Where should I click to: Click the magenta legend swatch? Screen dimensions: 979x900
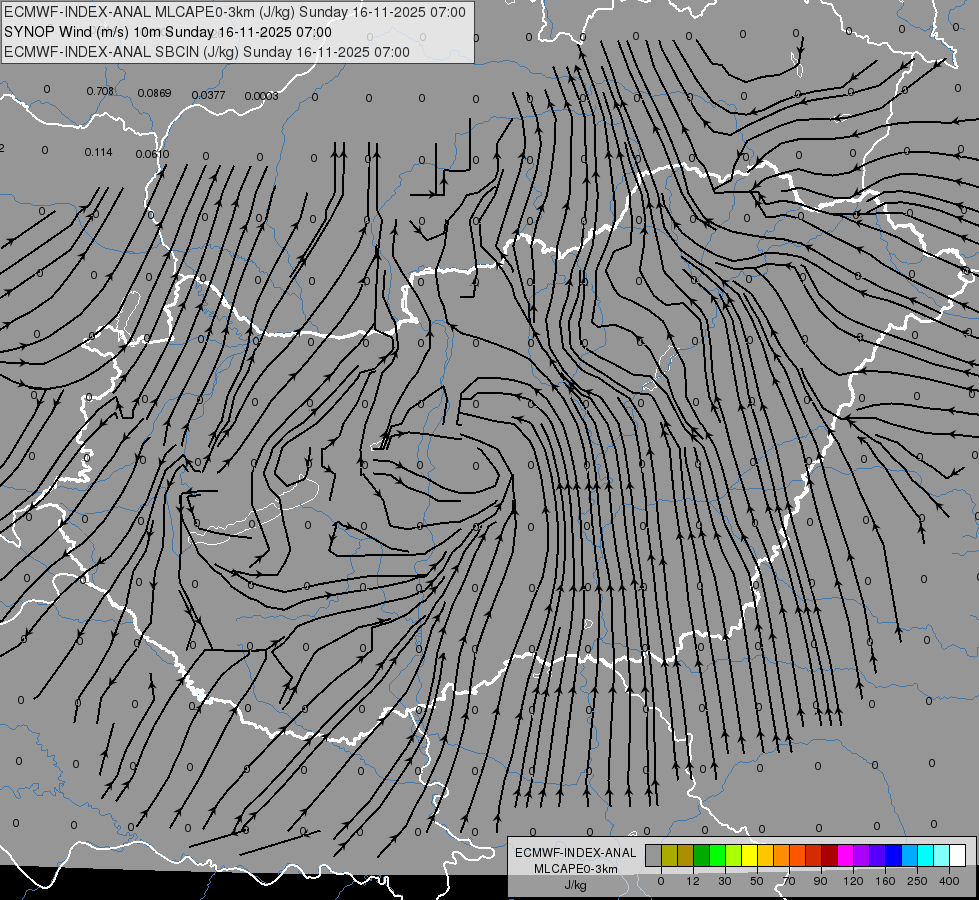(846, 855)
